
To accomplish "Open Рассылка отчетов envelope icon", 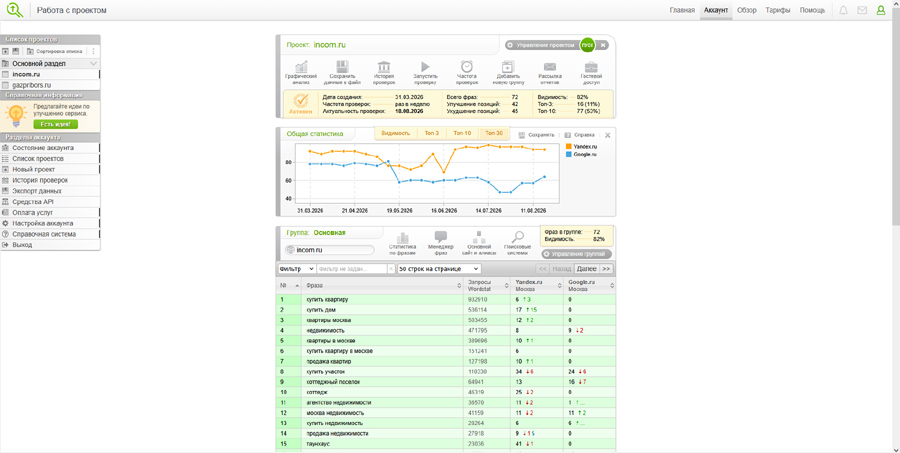I will 550,67.
